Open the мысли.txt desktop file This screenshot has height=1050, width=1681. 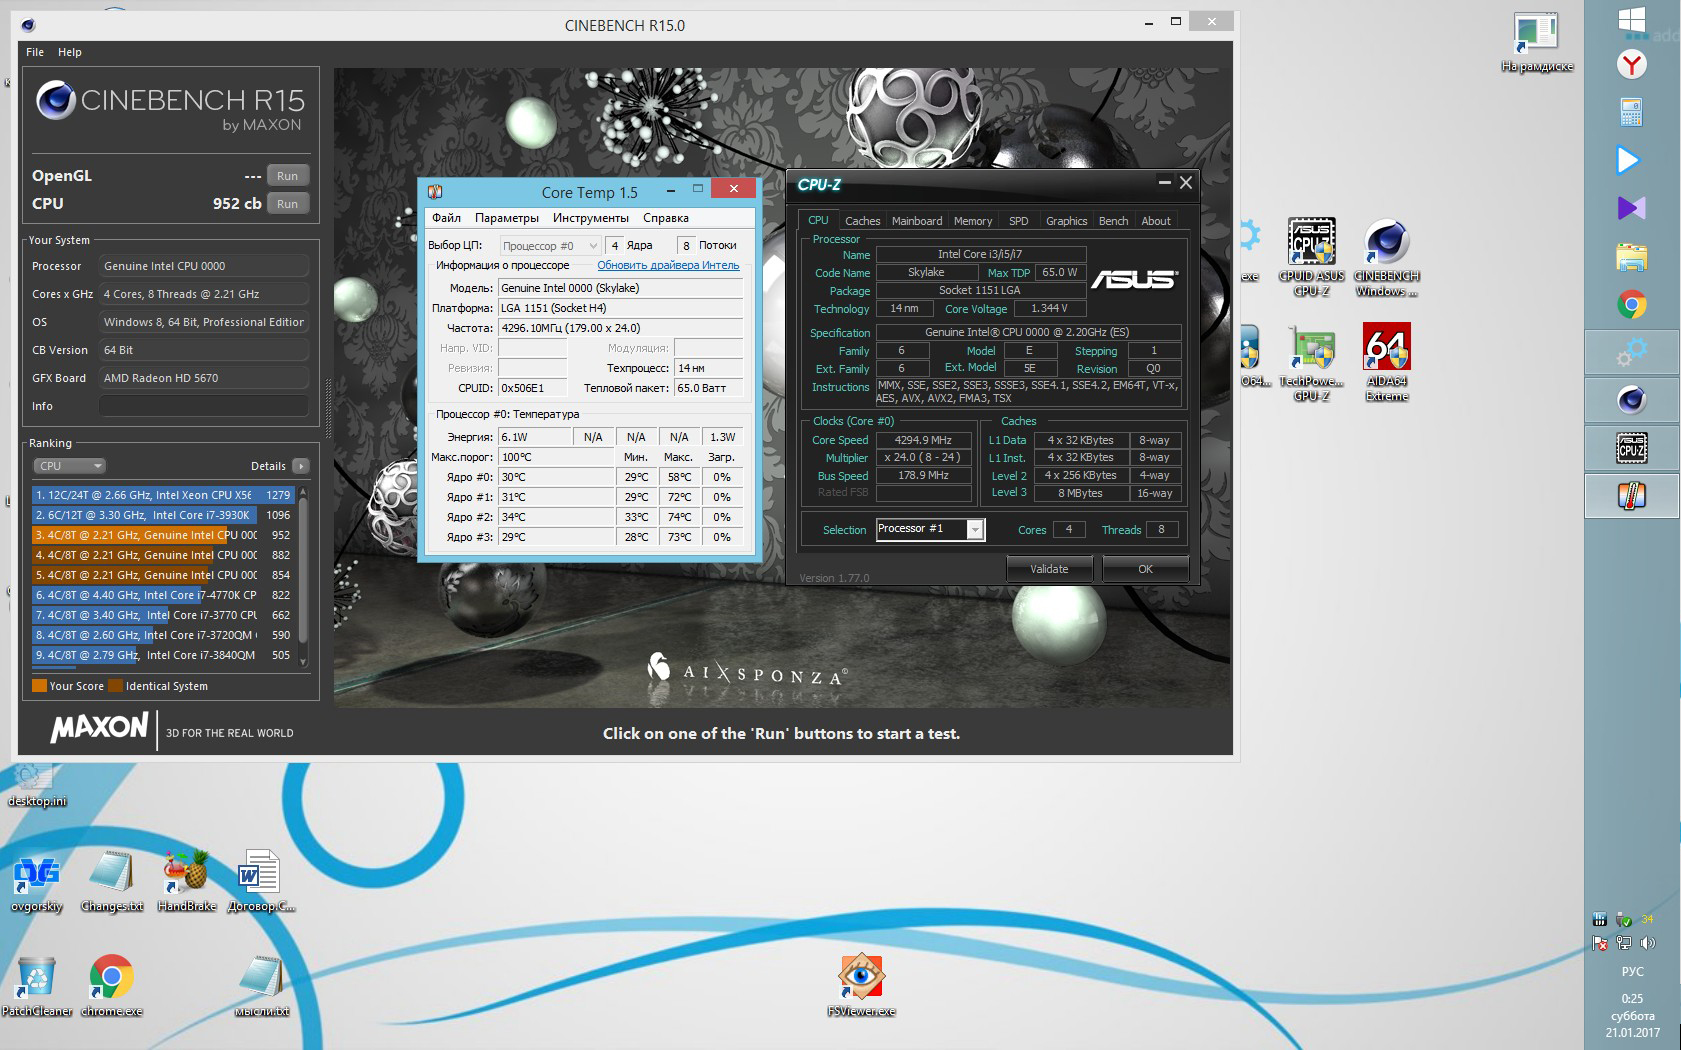262,986
